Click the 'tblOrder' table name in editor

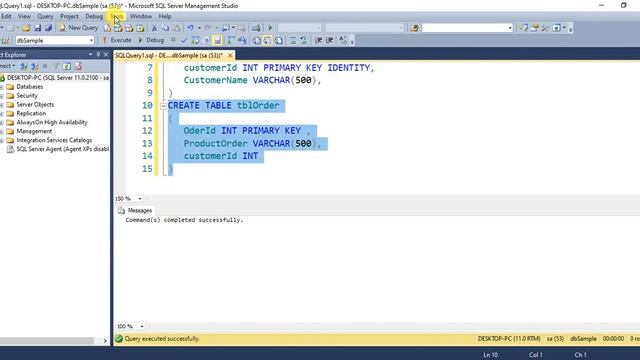pyautogui.click(x=258, y=106)
